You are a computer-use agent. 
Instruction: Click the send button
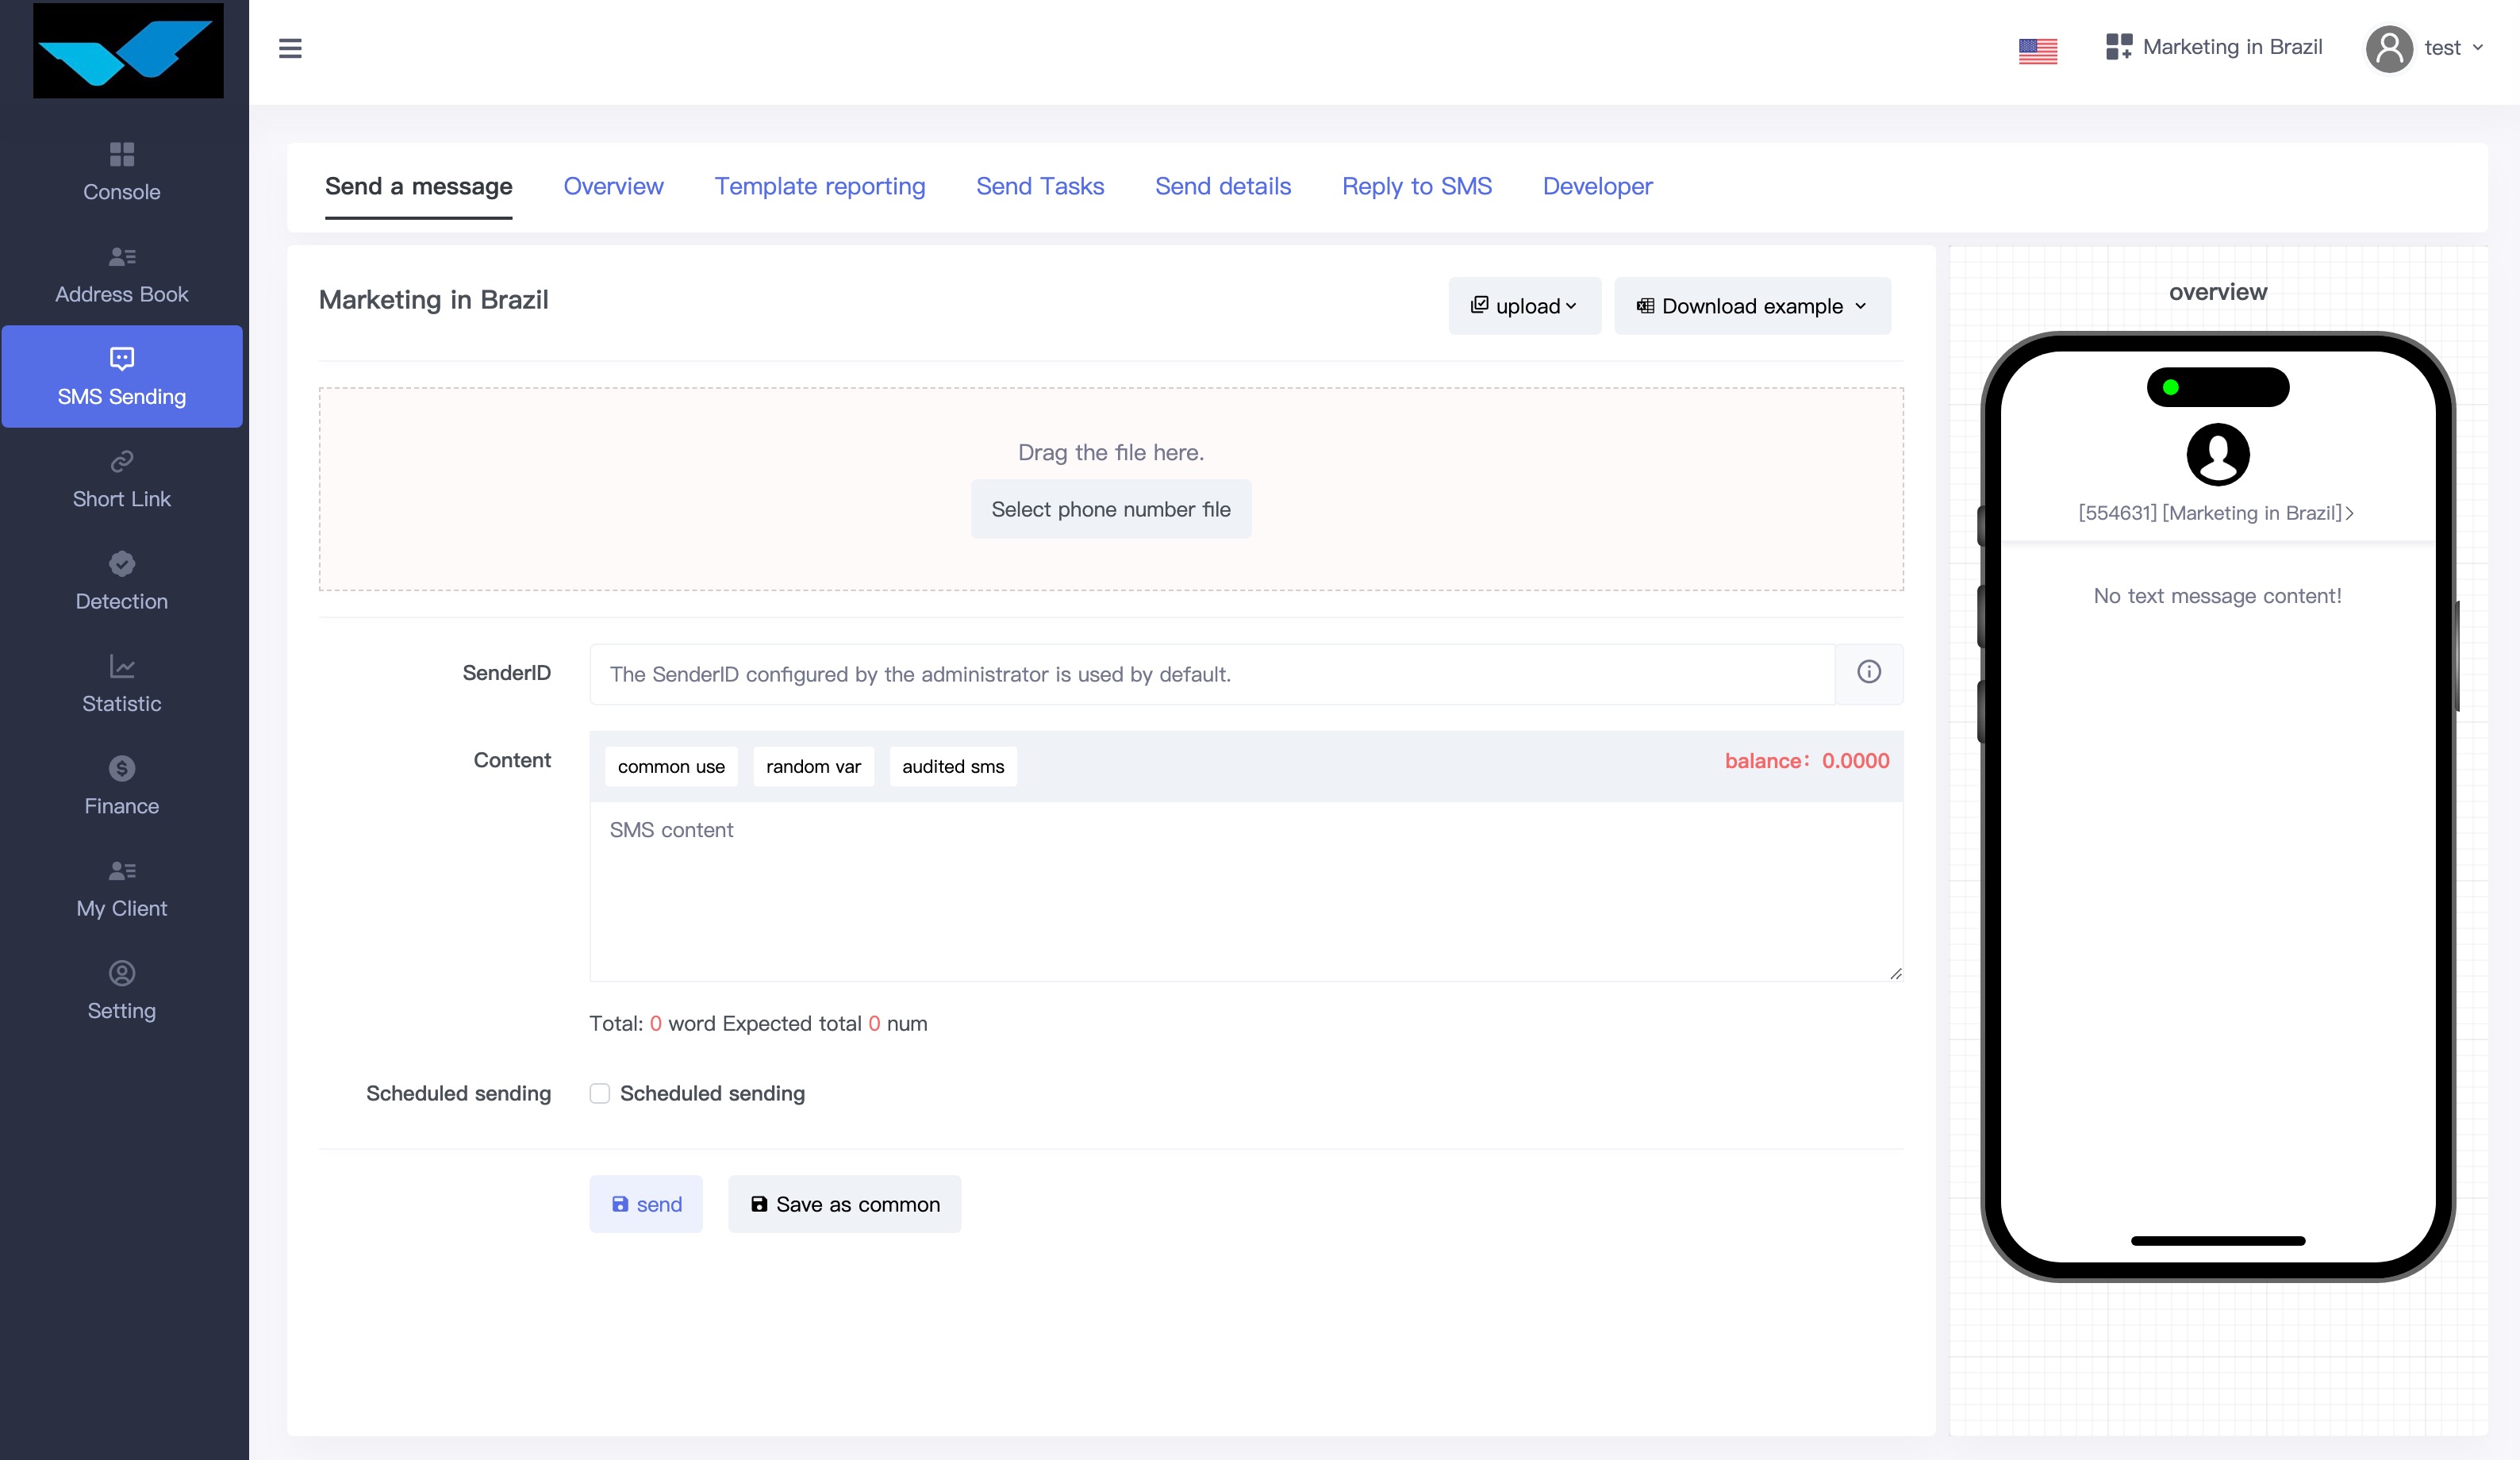(646, 1204)
